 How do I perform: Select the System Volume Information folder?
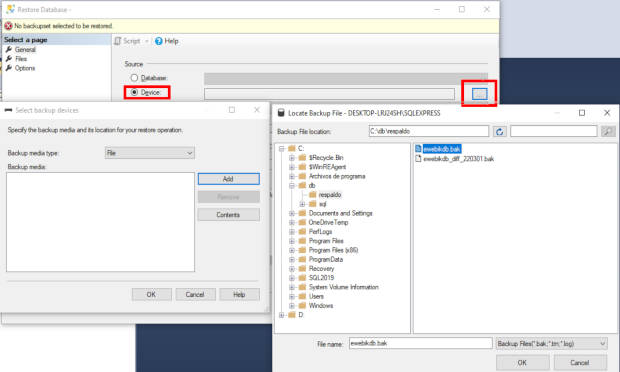(x=344, y=287)
